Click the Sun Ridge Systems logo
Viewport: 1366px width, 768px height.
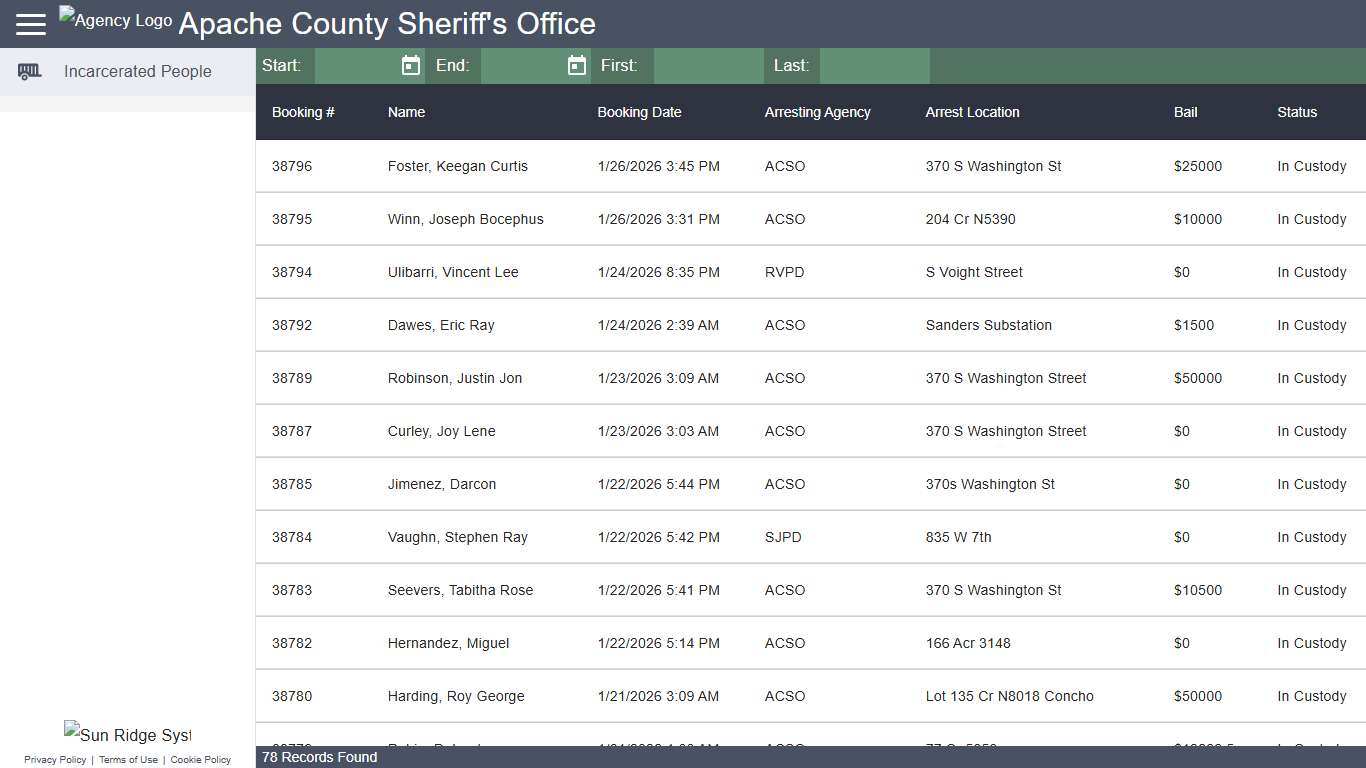pyautogui.click(x=127, y=734)
